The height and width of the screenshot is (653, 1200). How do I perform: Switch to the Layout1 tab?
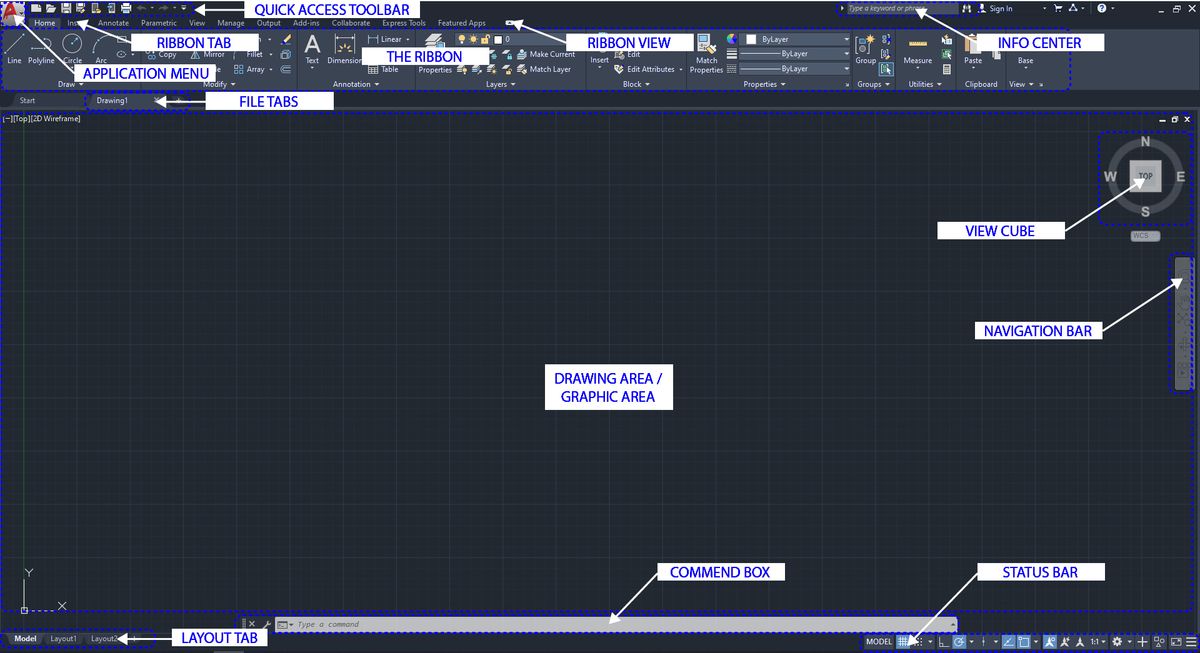(63, 639)
